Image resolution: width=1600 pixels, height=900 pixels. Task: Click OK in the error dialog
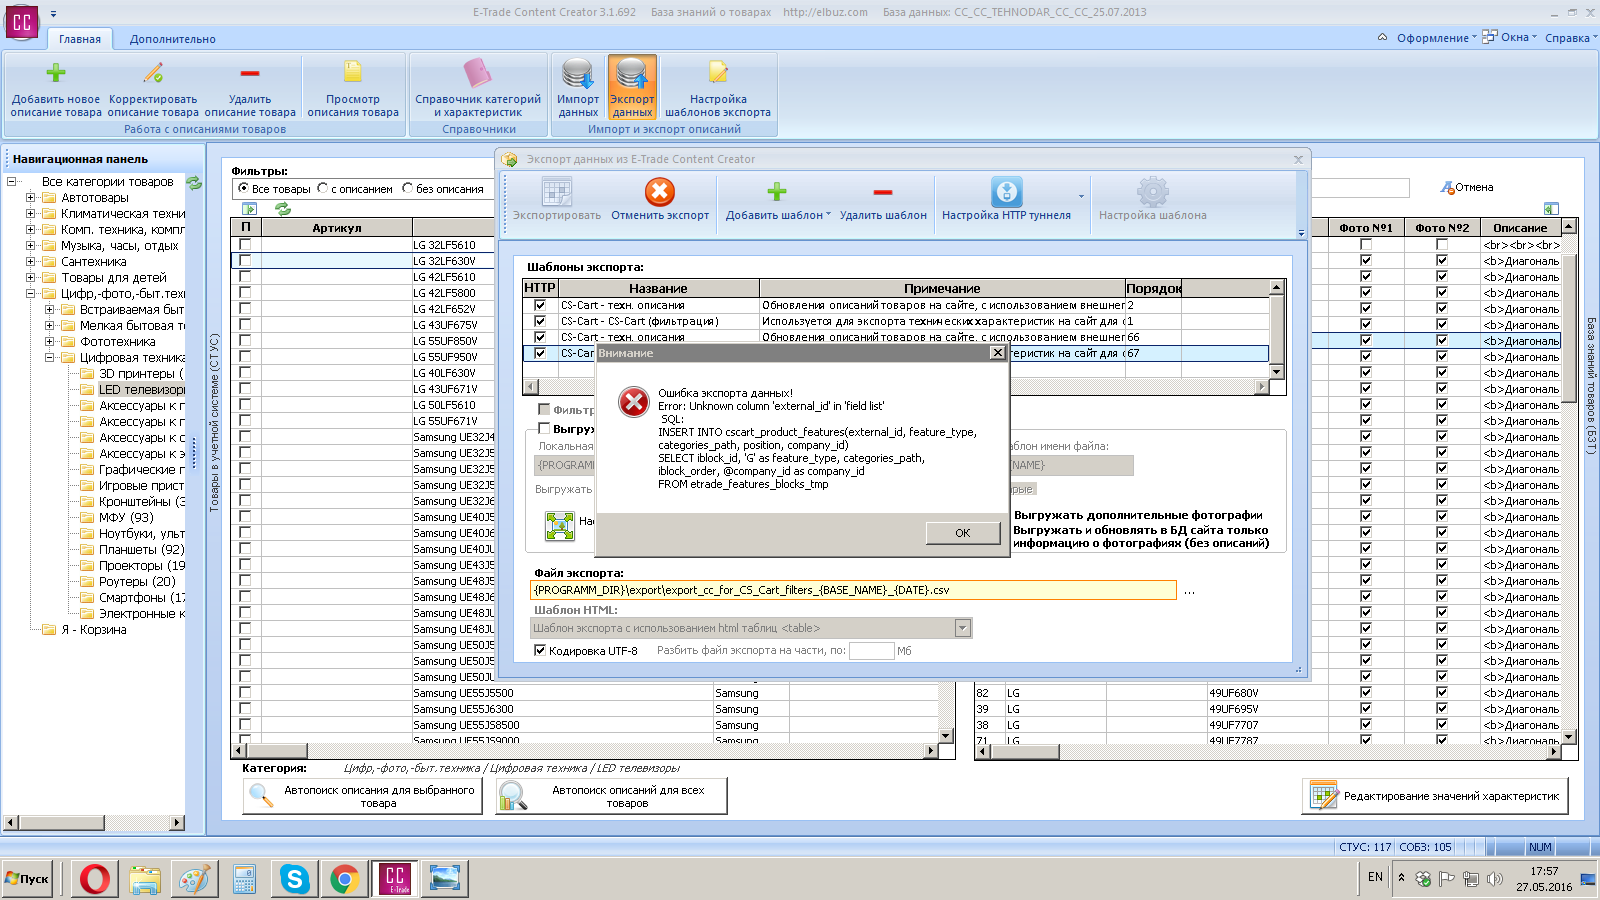coord(962,533)
